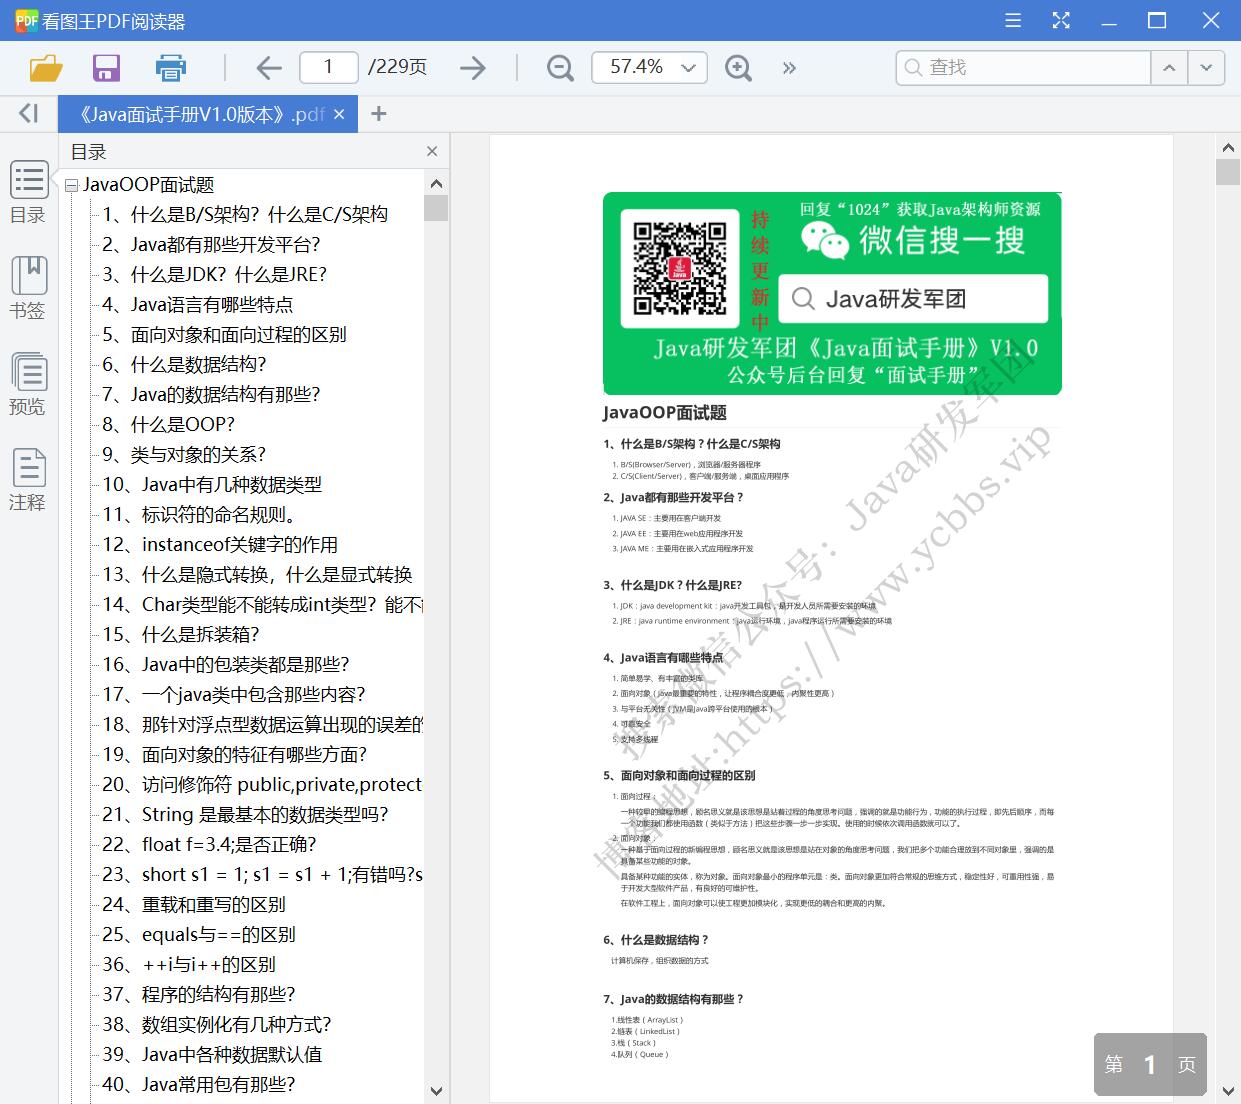1241x1104 pixels.
Task: Collapse the JavaOOP面试题 tree node
Action: point(71,185)
